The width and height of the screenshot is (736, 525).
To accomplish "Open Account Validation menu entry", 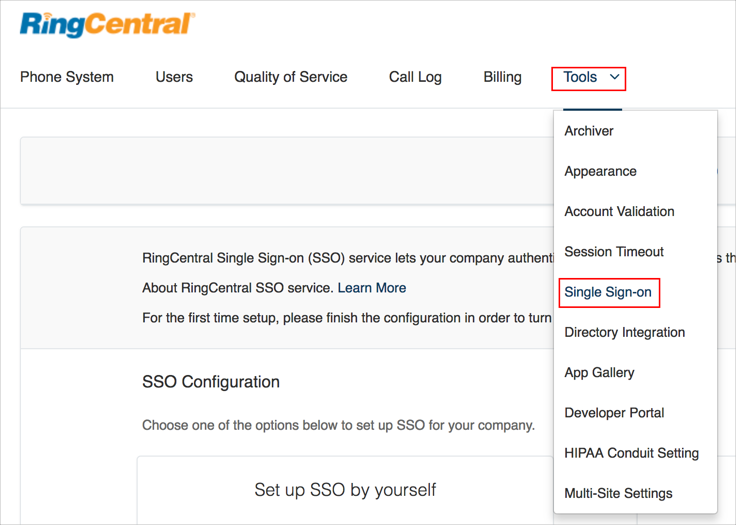I will pyautogui.click(x=619, y=212).
